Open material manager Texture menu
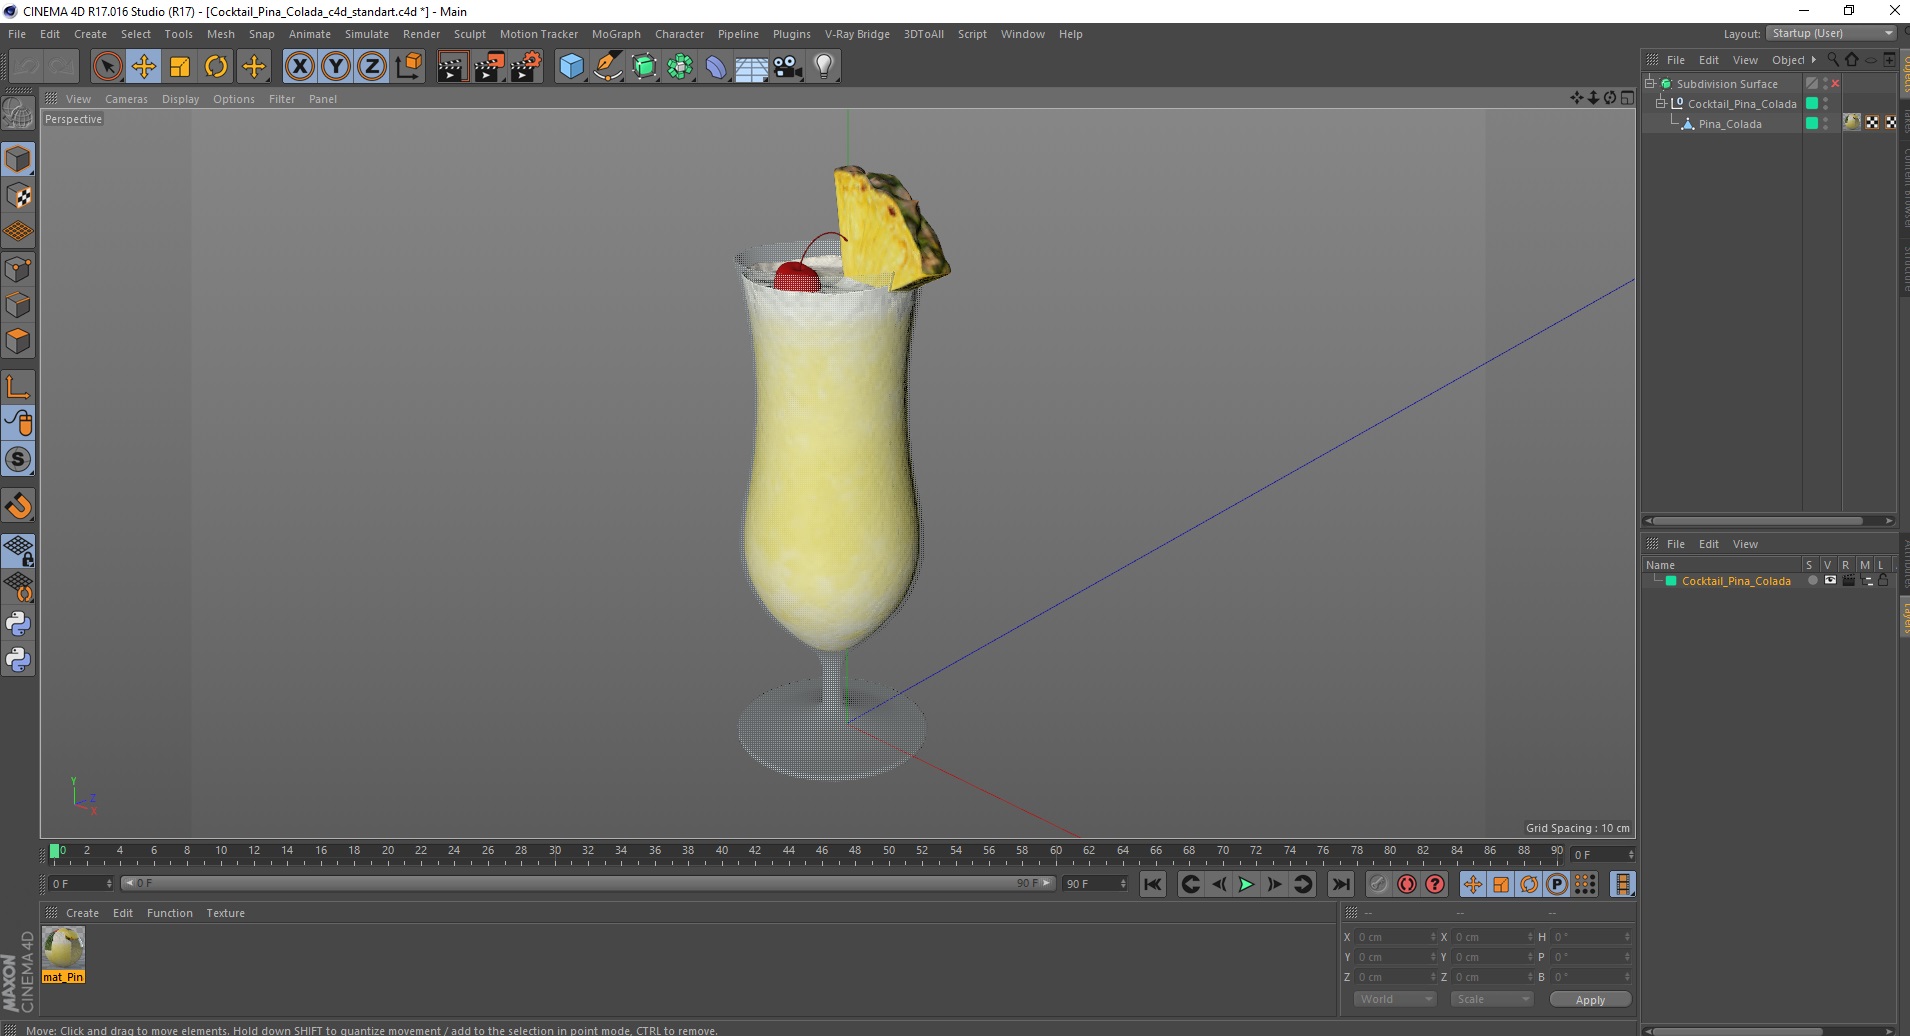Screen dimensions: 1910x1036 coord(225,913)
